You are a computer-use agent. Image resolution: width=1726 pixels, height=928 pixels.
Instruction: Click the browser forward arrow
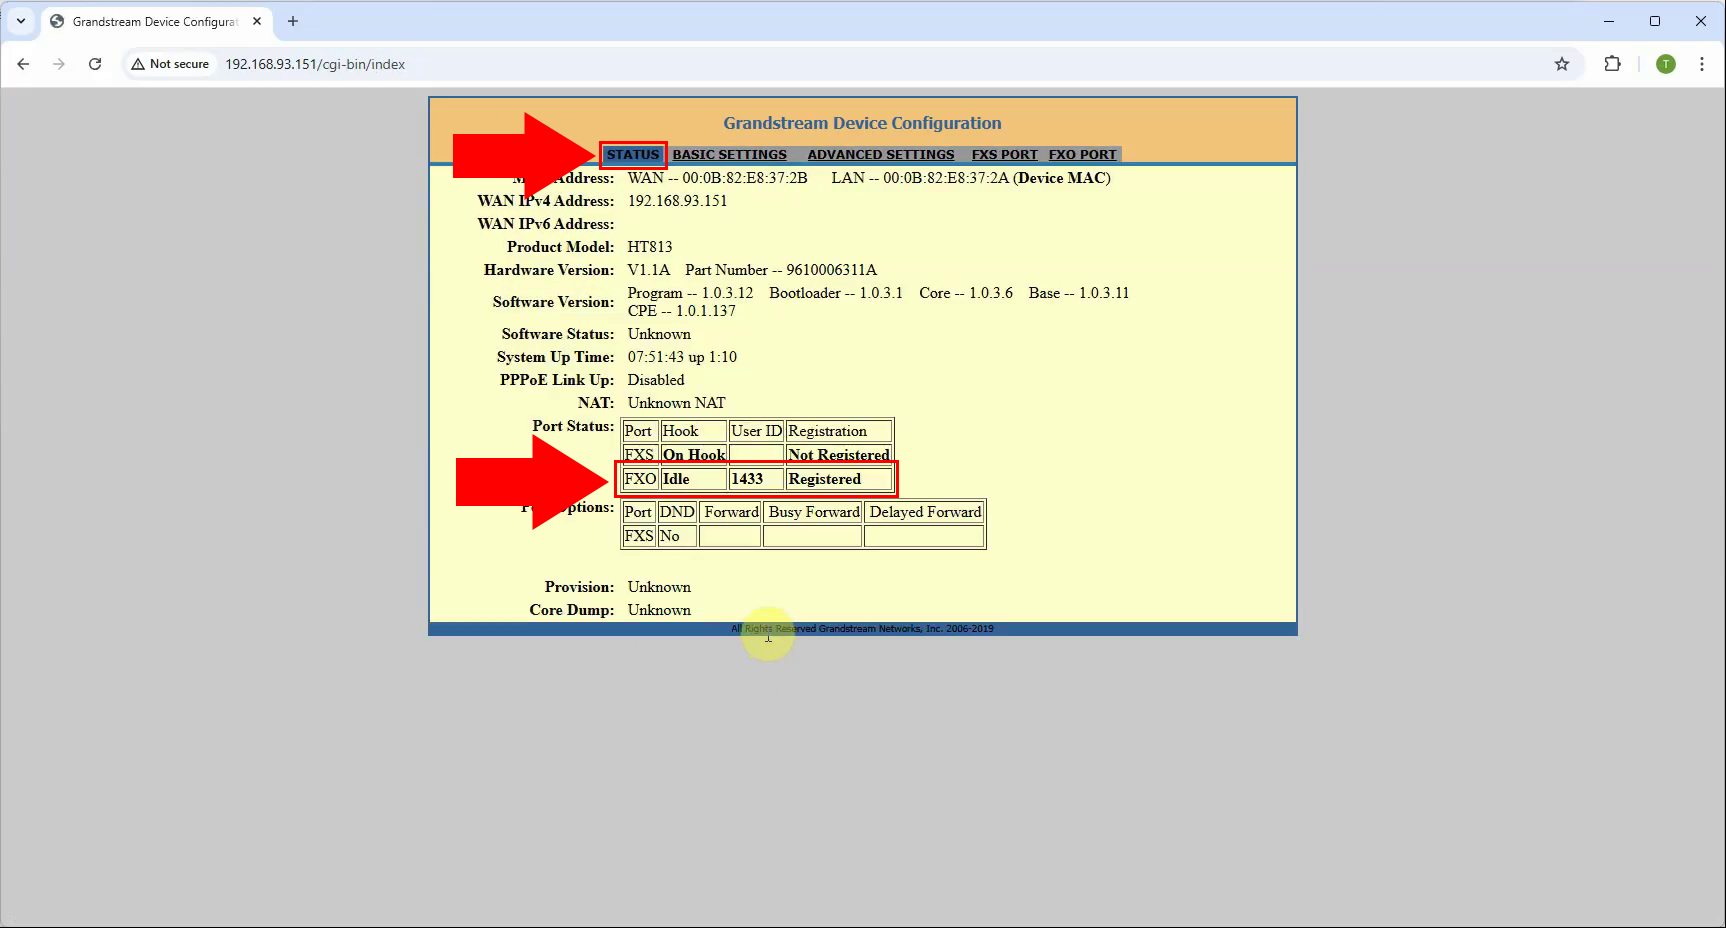point(59,64)
